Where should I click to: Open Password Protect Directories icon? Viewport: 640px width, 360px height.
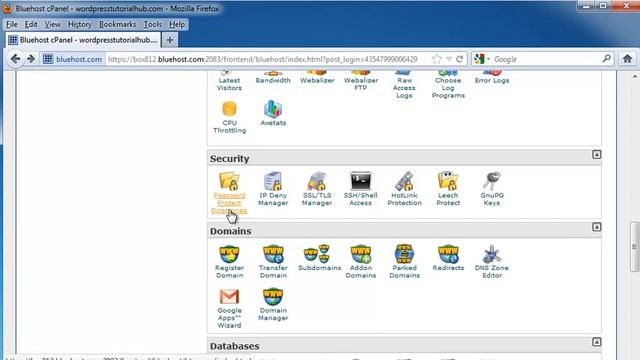(229, 181)
